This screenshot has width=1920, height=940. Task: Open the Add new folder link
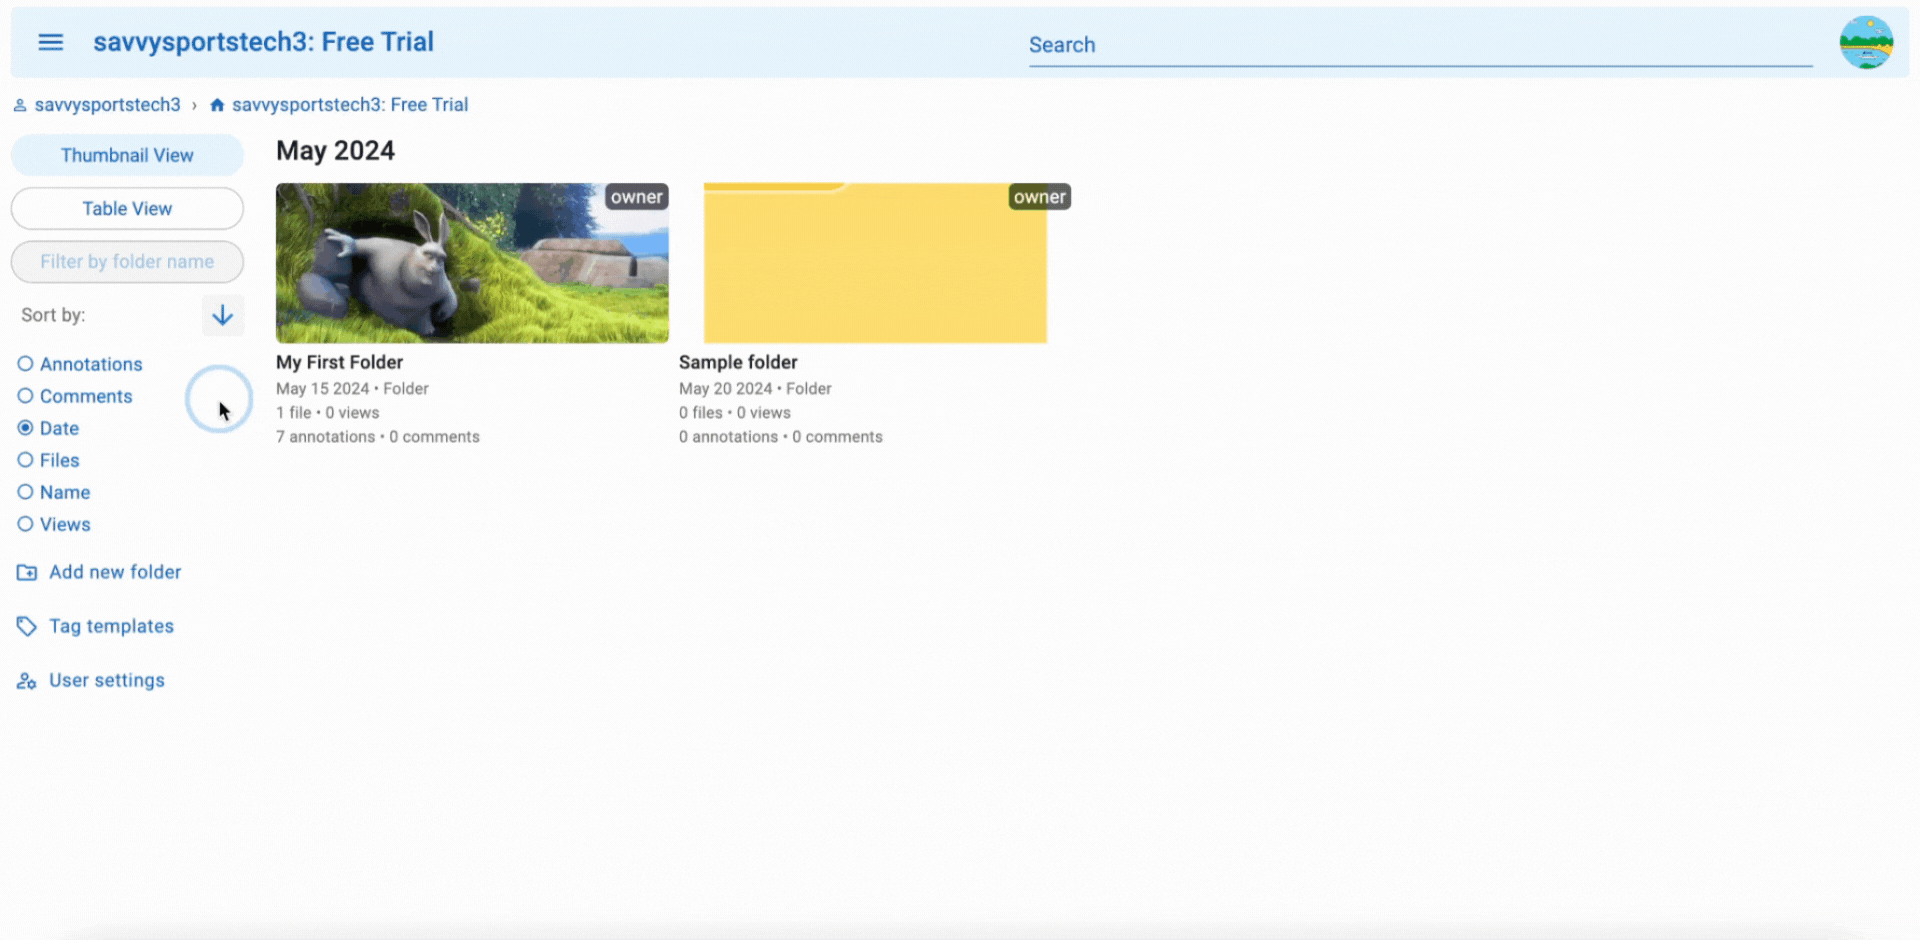[x=115, y=572]
